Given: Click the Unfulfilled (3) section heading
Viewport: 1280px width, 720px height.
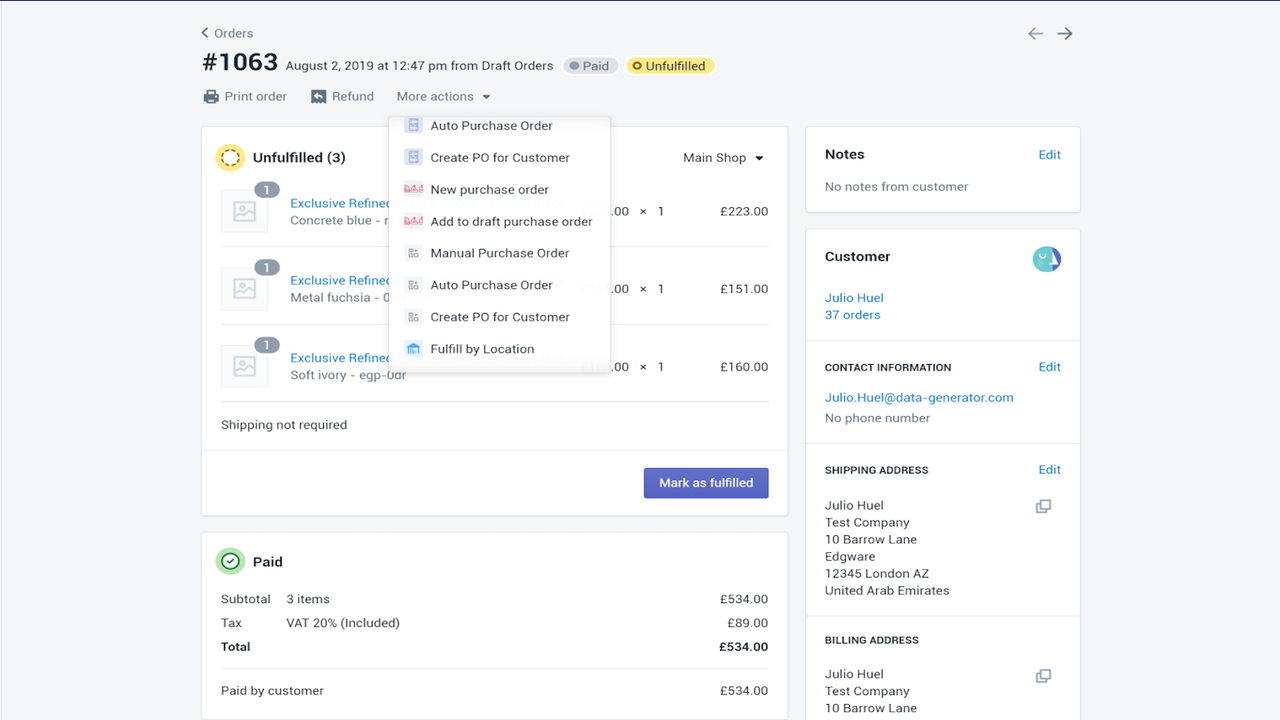Looking at the screenshot, I should coord(299,158).
